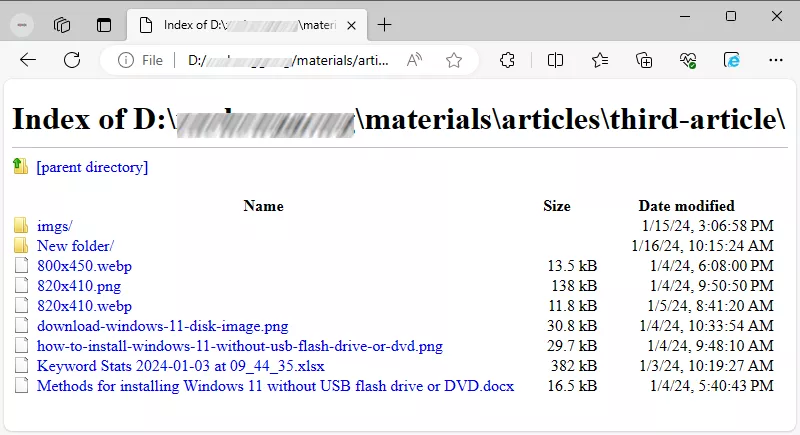The image size is (800, 435).
Task: Open 800x450.webp file
Action: [84, 266]
